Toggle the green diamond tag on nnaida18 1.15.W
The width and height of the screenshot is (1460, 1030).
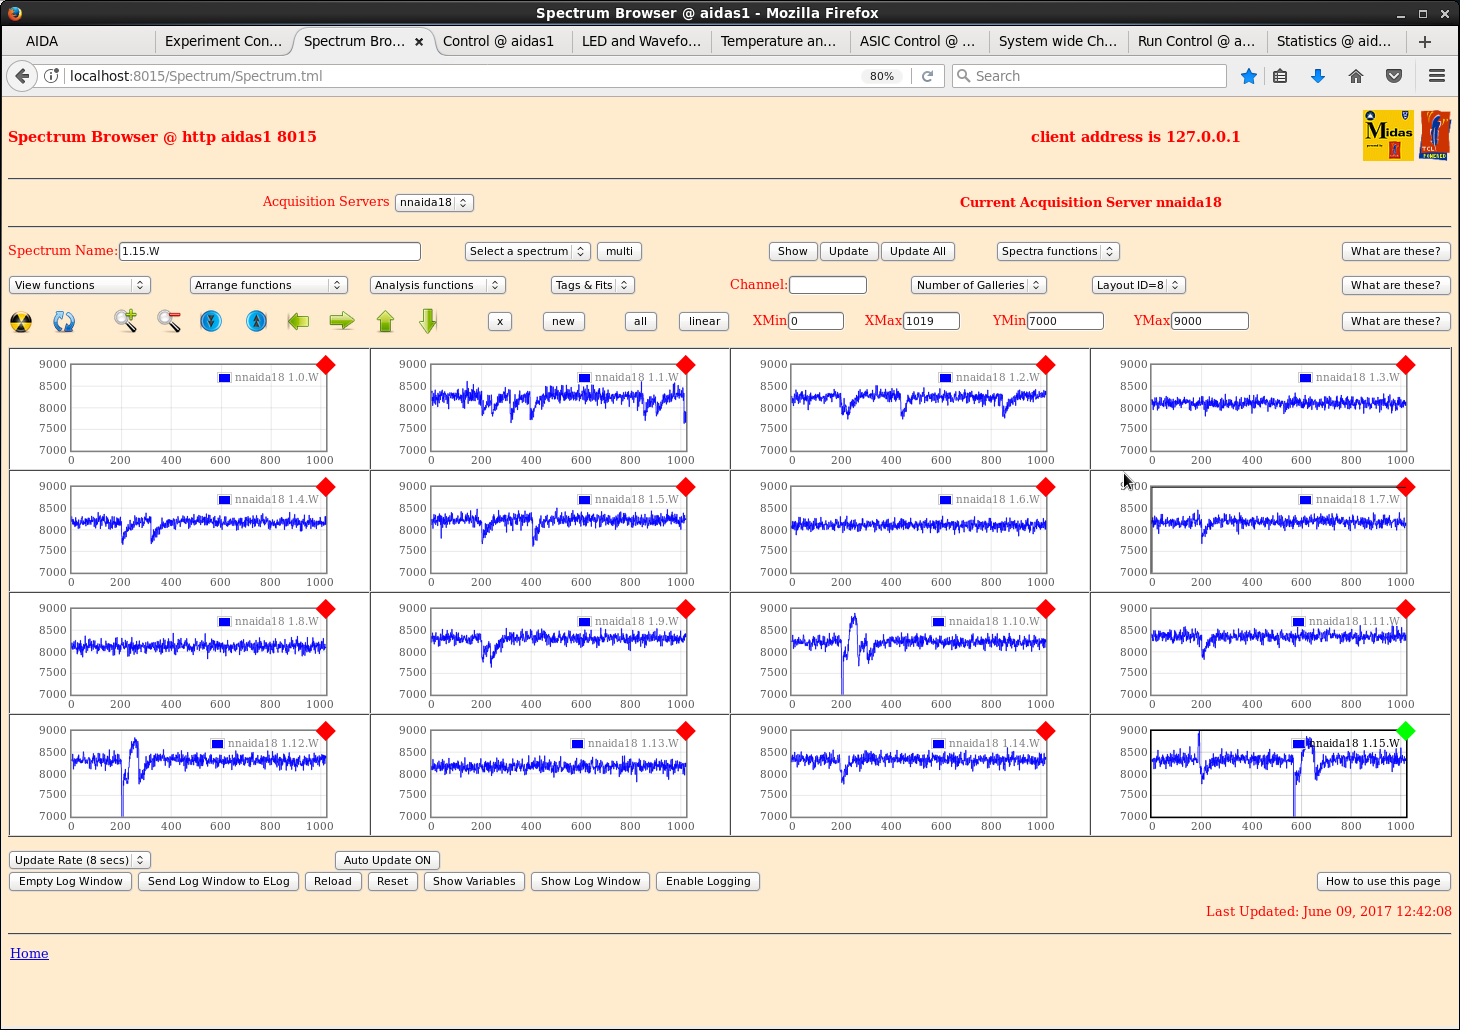pyautogui.click(x=1406, y=731)
